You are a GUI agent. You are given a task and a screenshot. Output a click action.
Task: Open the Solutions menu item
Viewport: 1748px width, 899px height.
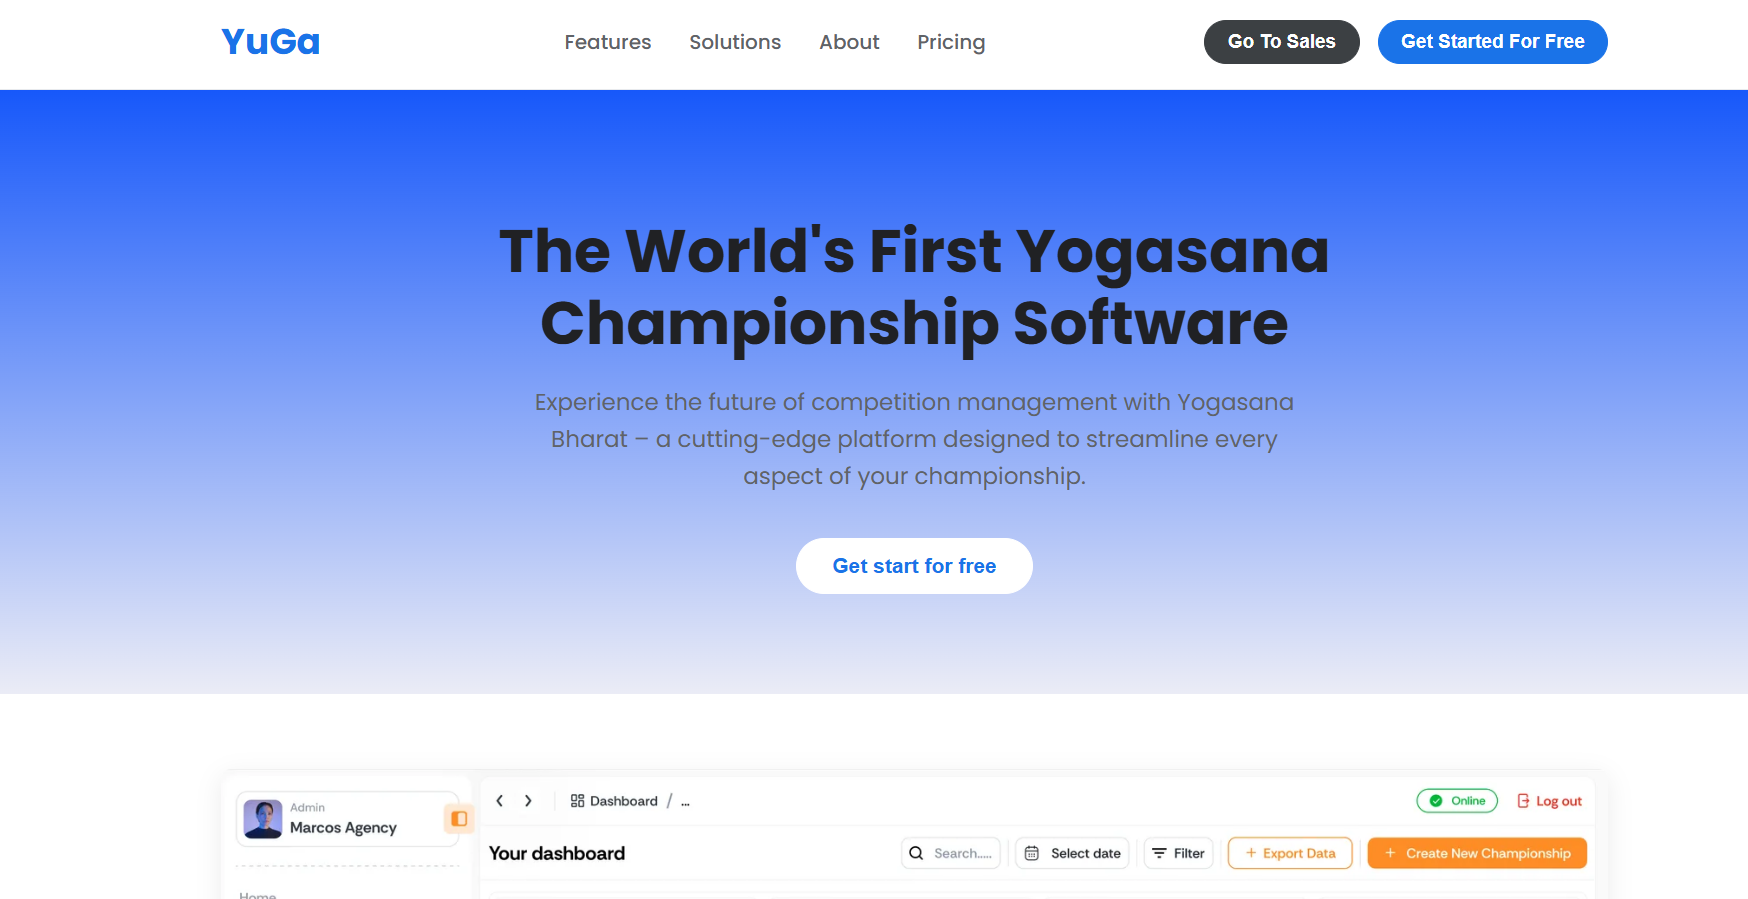click(735, 42)
